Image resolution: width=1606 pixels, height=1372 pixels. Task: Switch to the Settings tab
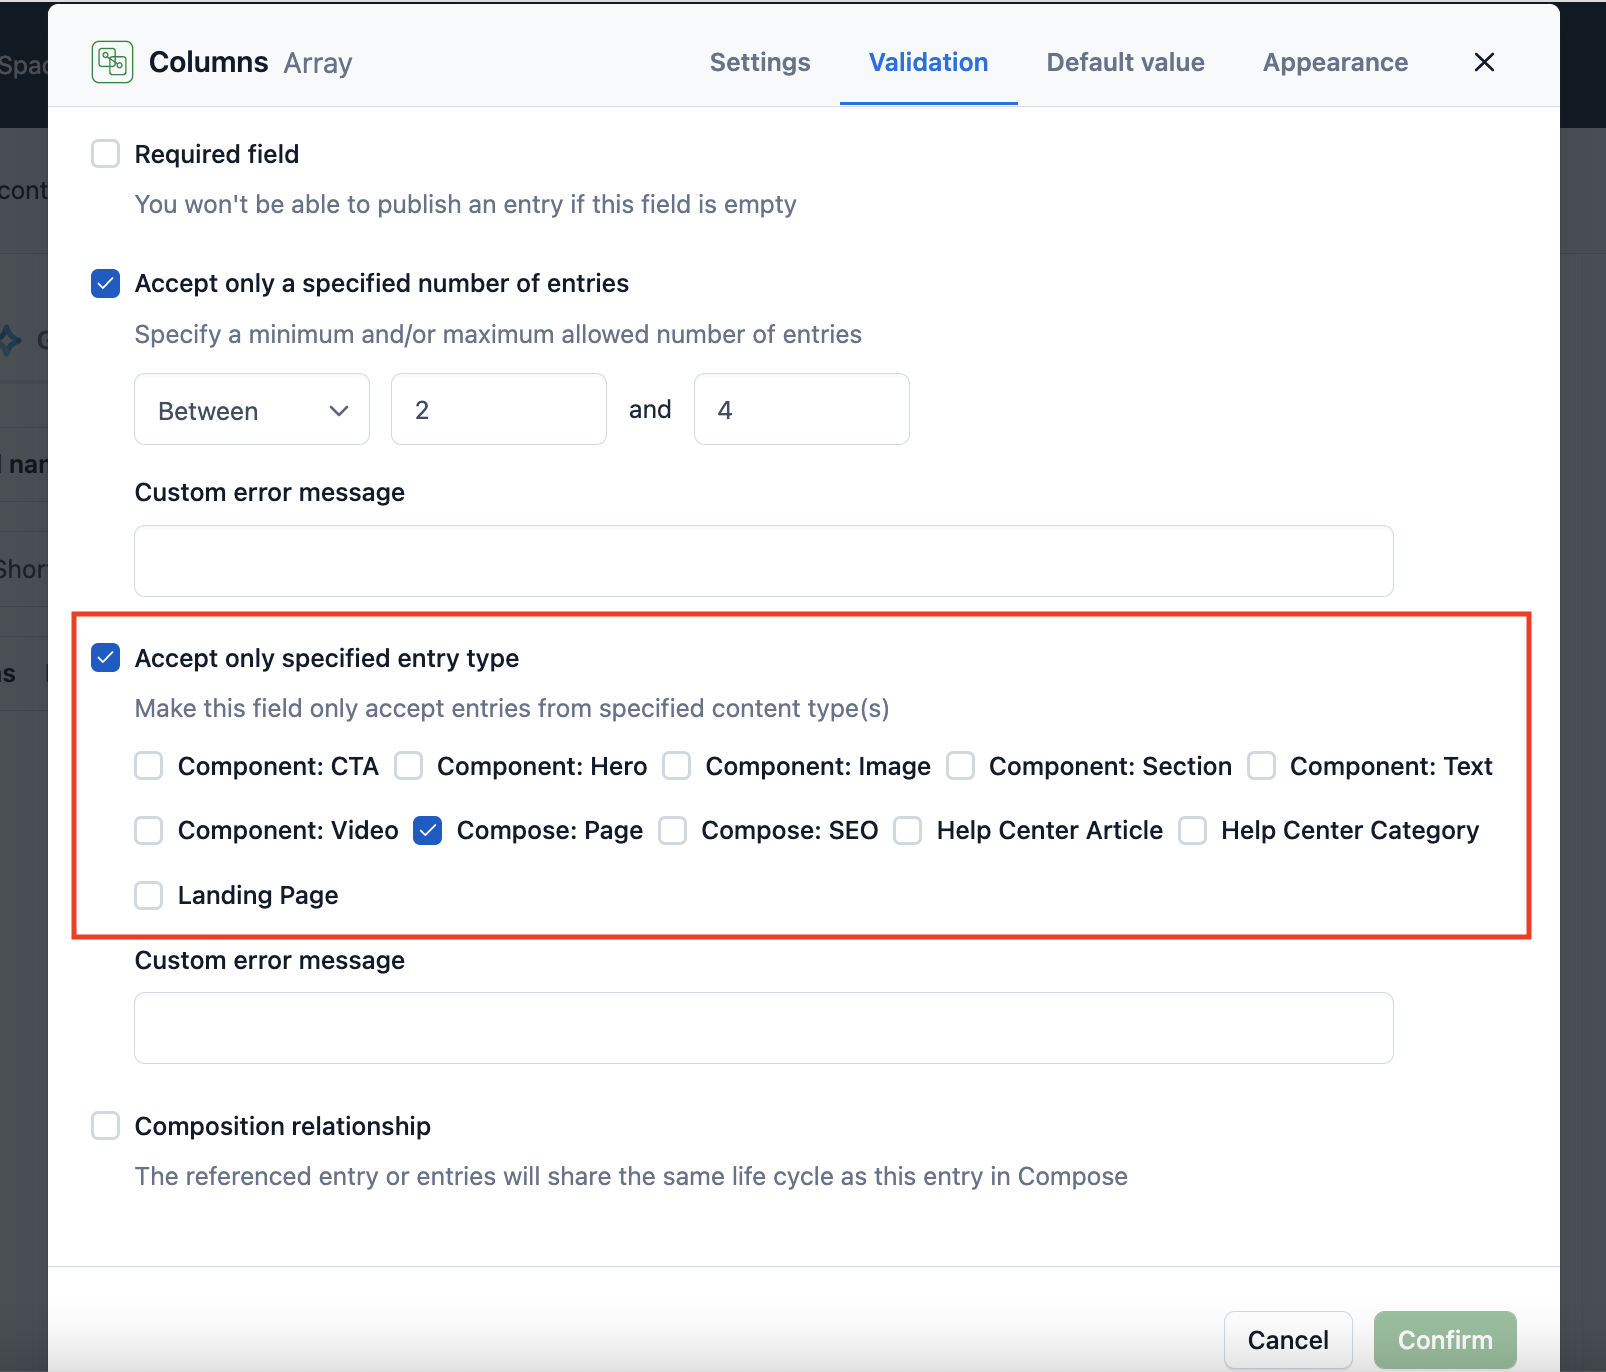click(759, 62)
